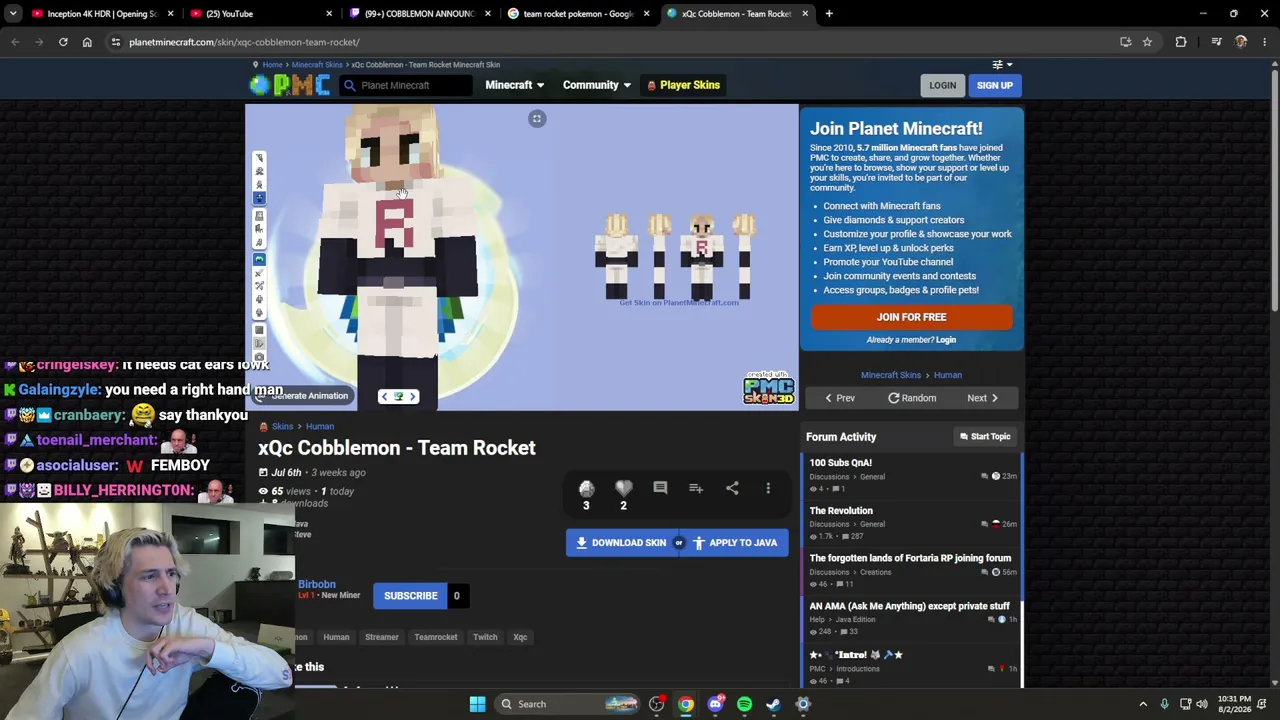Show hidden system tray icons

pos(1143,704)
